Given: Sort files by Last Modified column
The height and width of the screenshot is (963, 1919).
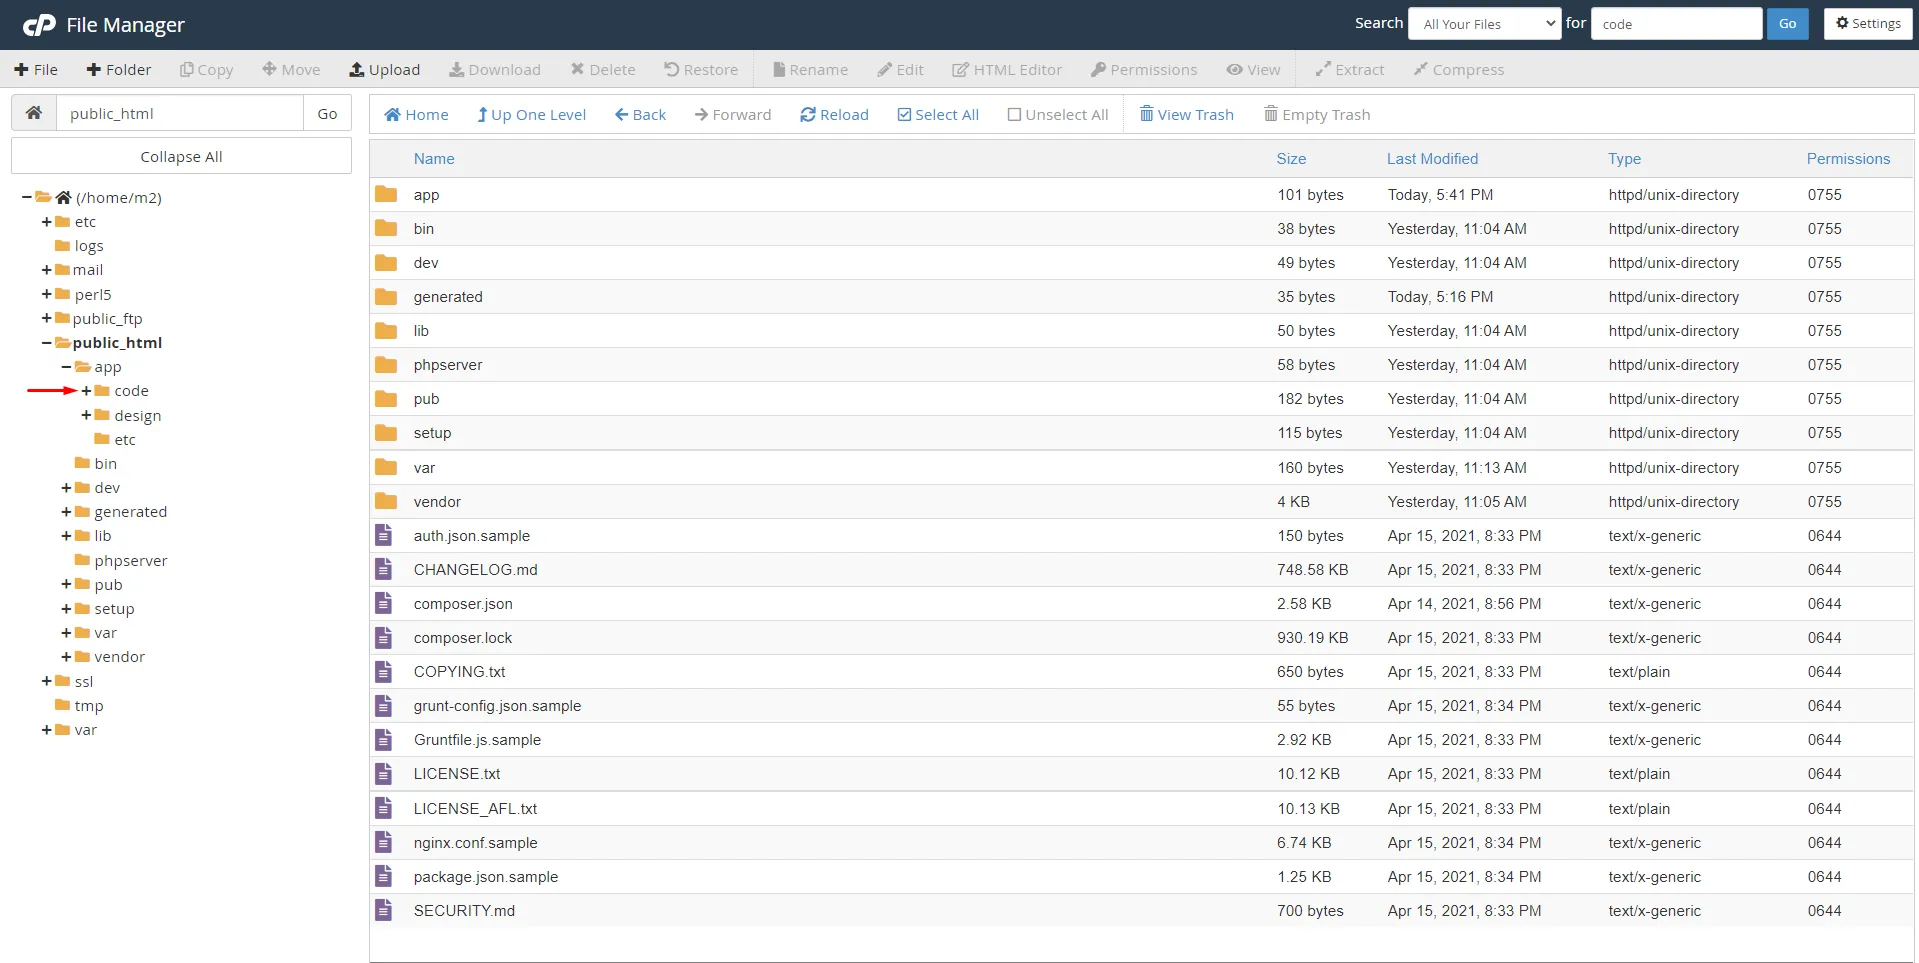Looking at the screenshot, I should pos(1431,159).
